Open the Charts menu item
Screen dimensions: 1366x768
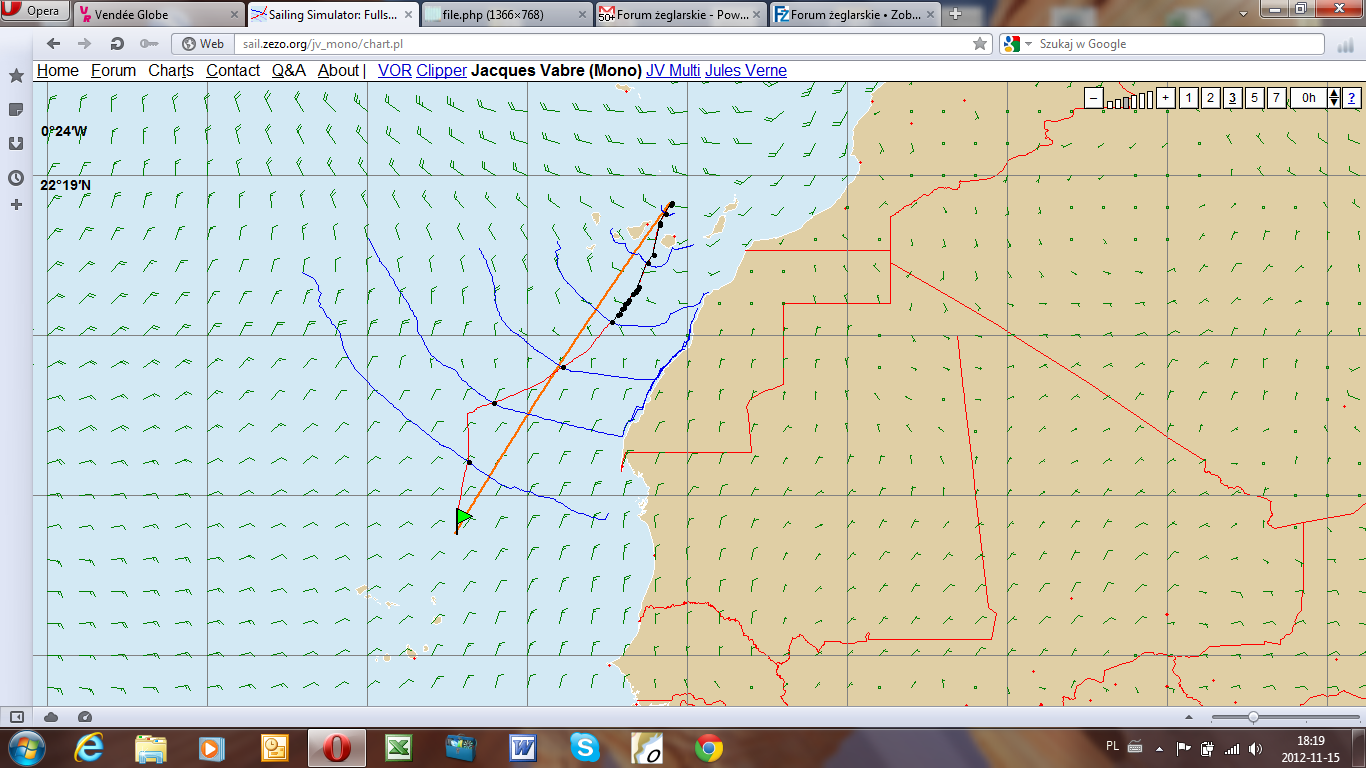171,71
